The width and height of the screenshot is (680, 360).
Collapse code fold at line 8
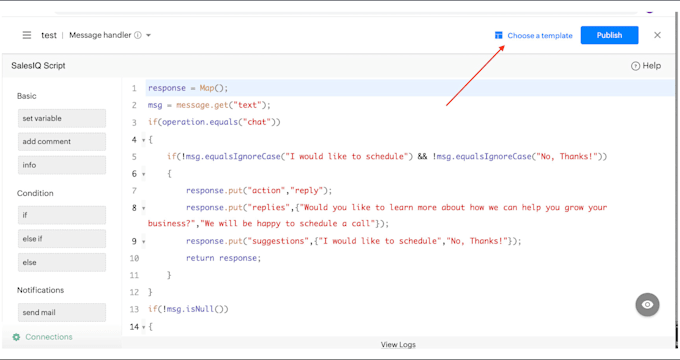tap(144, 208)
